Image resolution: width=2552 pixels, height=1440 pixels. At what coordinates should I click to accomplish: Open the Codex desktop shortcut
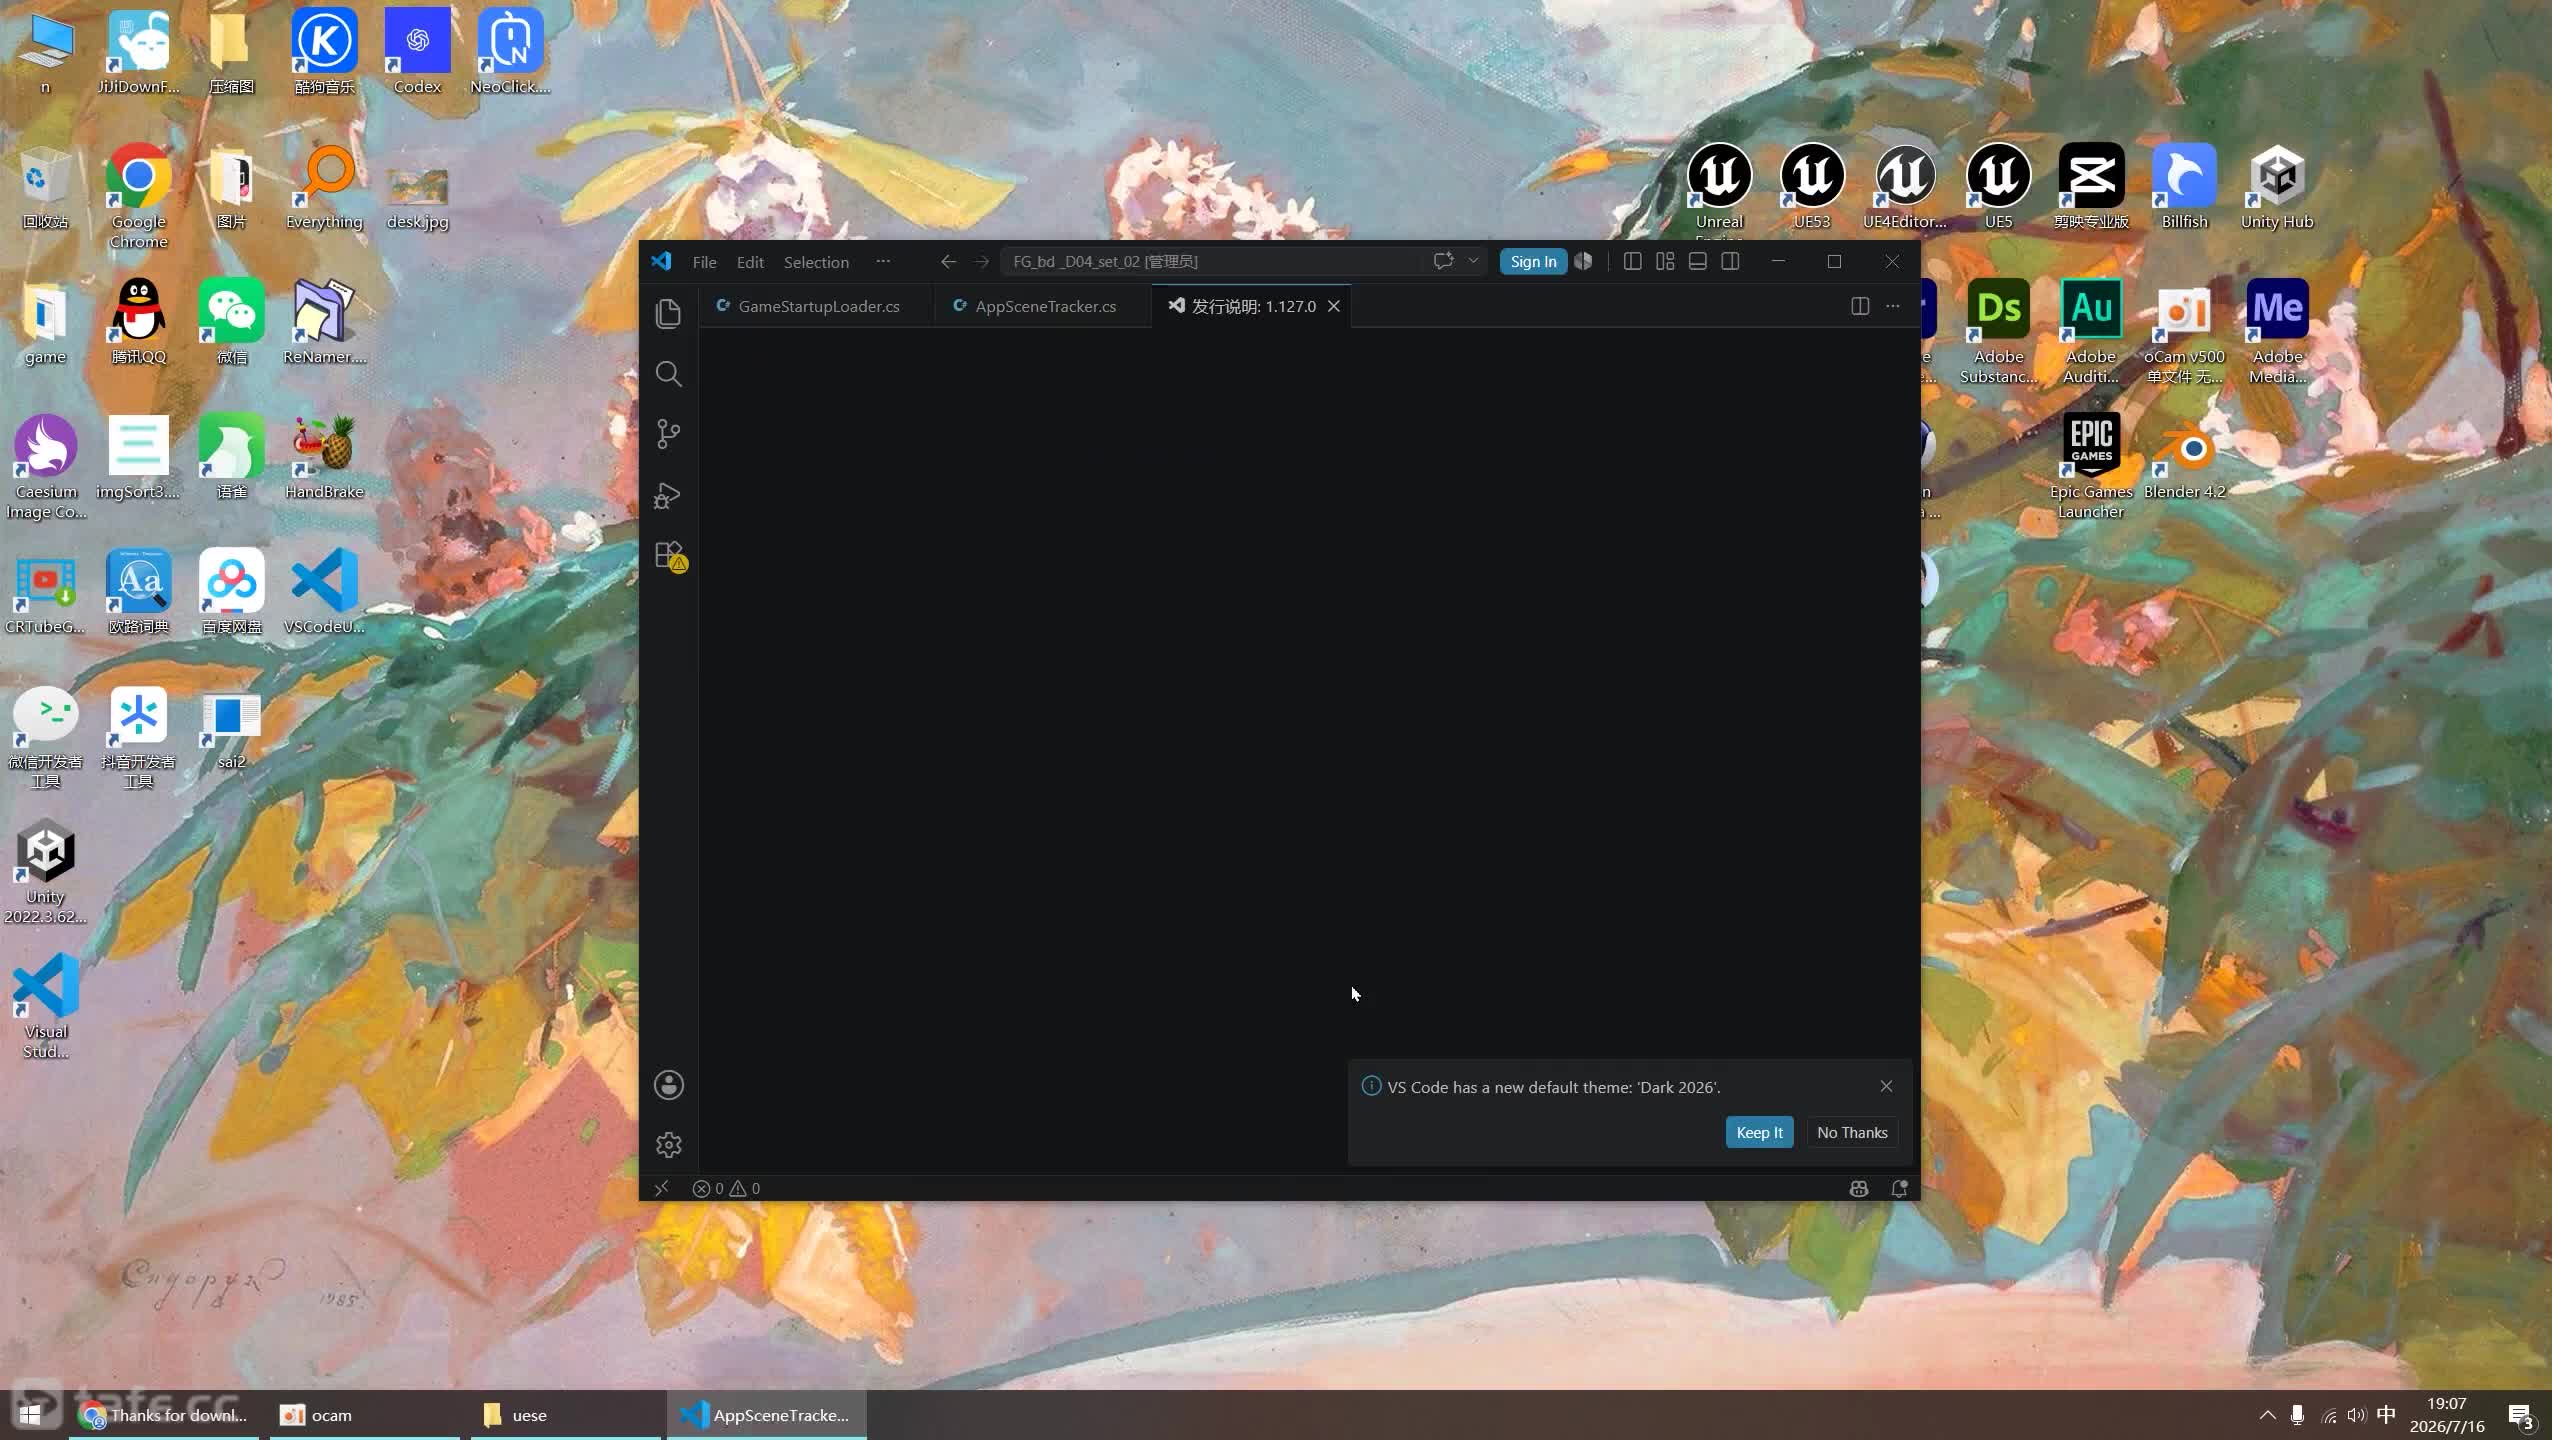click(417, 52)
